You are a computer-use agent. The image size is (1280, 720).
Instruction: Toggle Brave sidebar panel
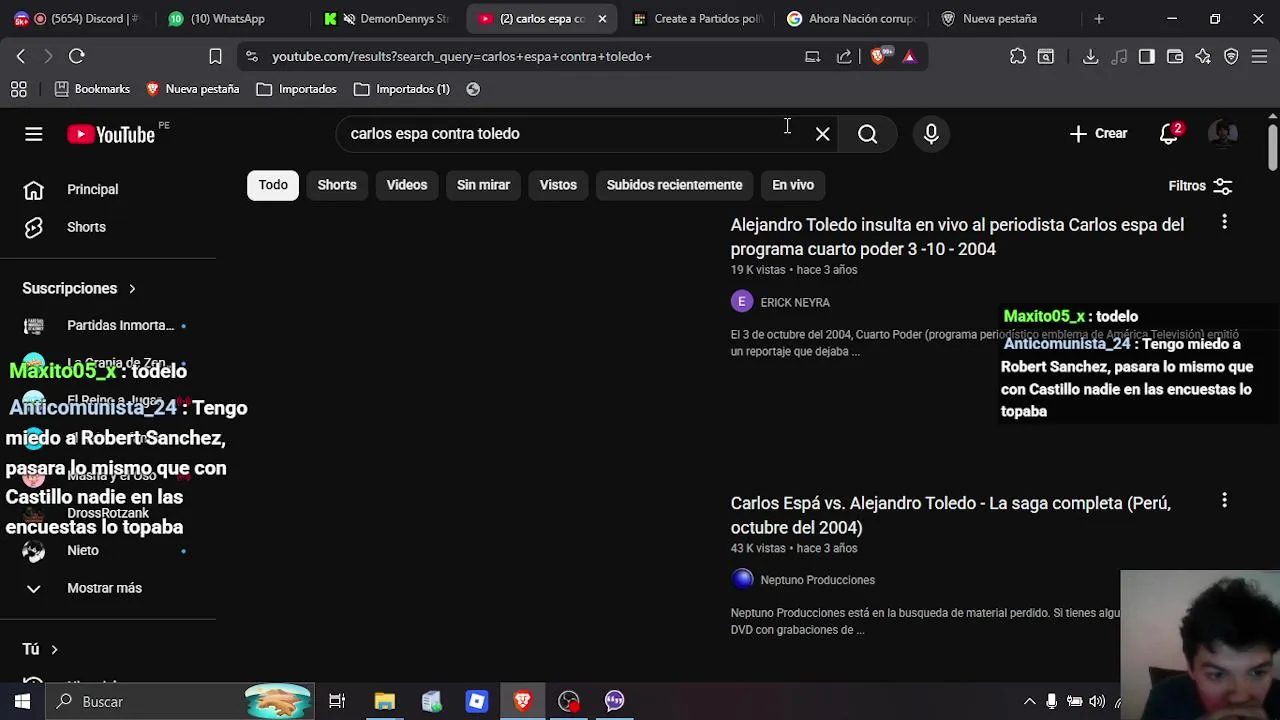1147,56
